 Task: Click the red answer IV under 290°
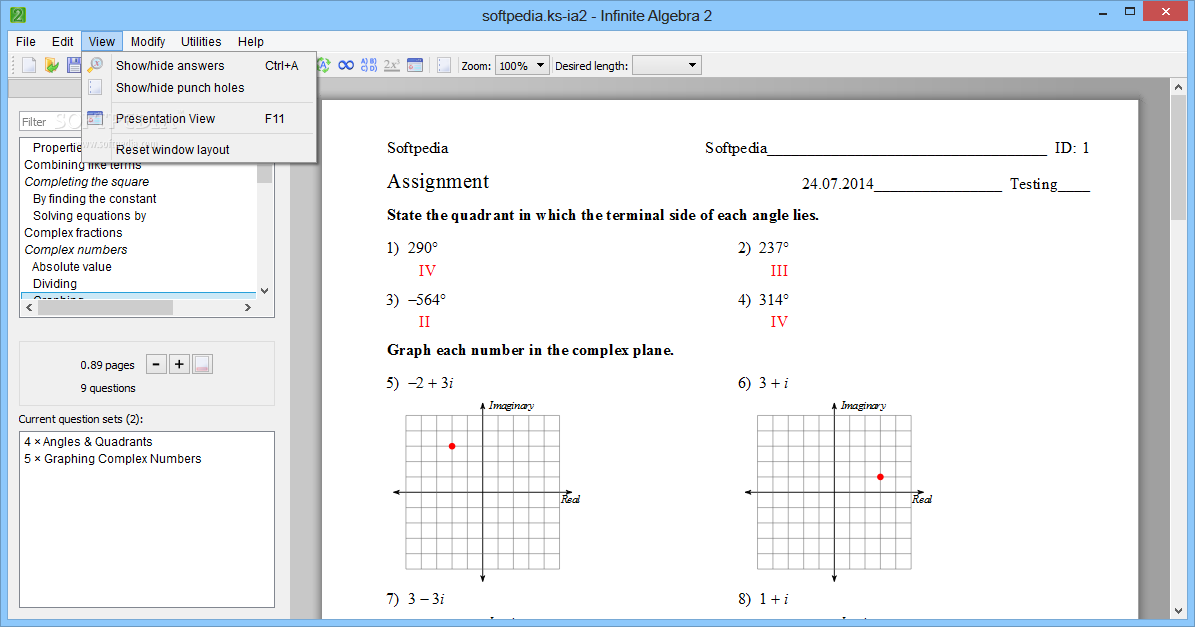click(427, 270)
